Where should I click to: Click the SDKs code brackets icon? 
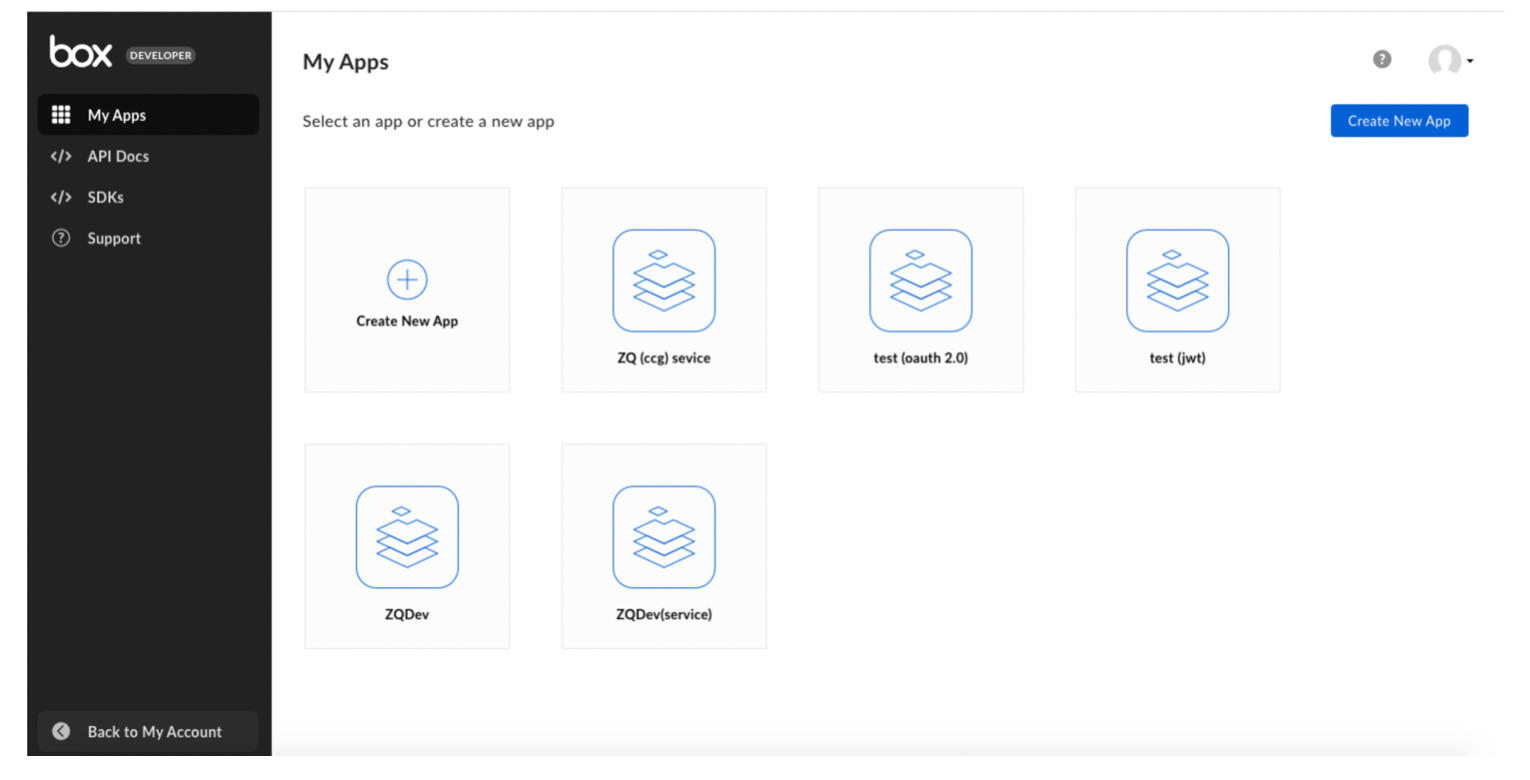click(x=61, y=197)
